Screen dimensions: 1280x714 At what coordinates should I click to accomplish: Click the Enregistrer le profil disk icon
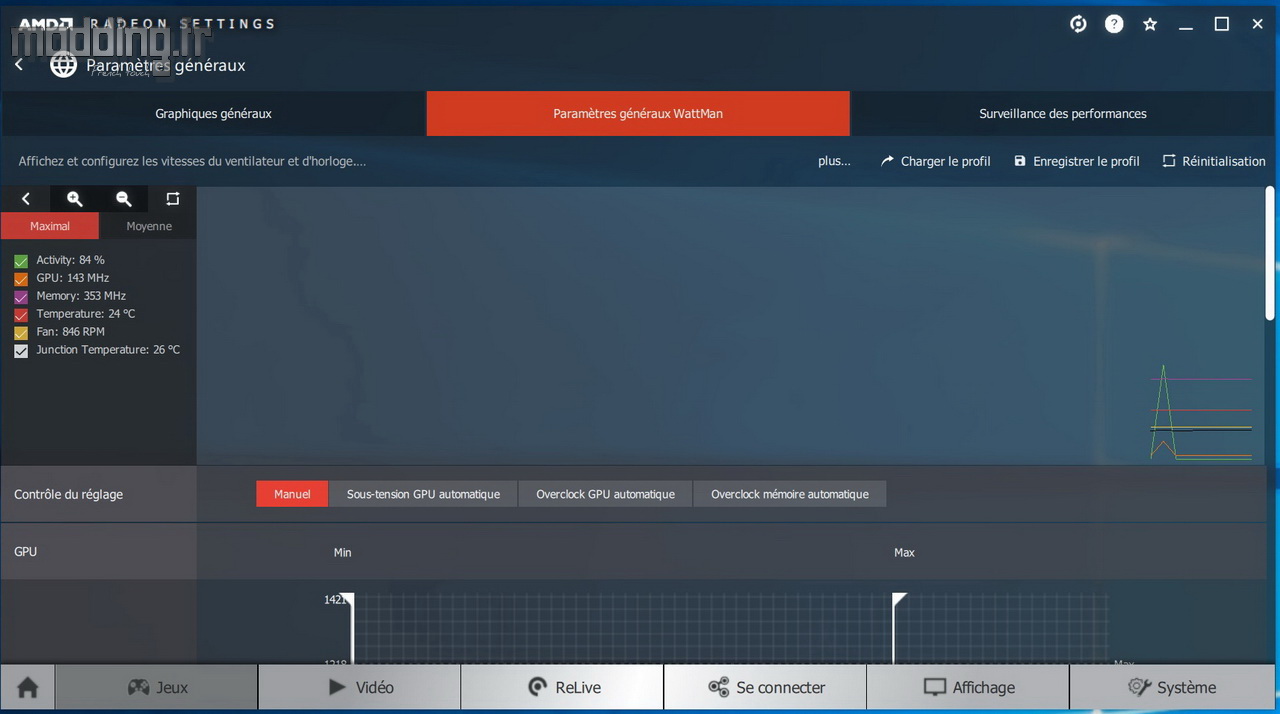(1020, 161)
